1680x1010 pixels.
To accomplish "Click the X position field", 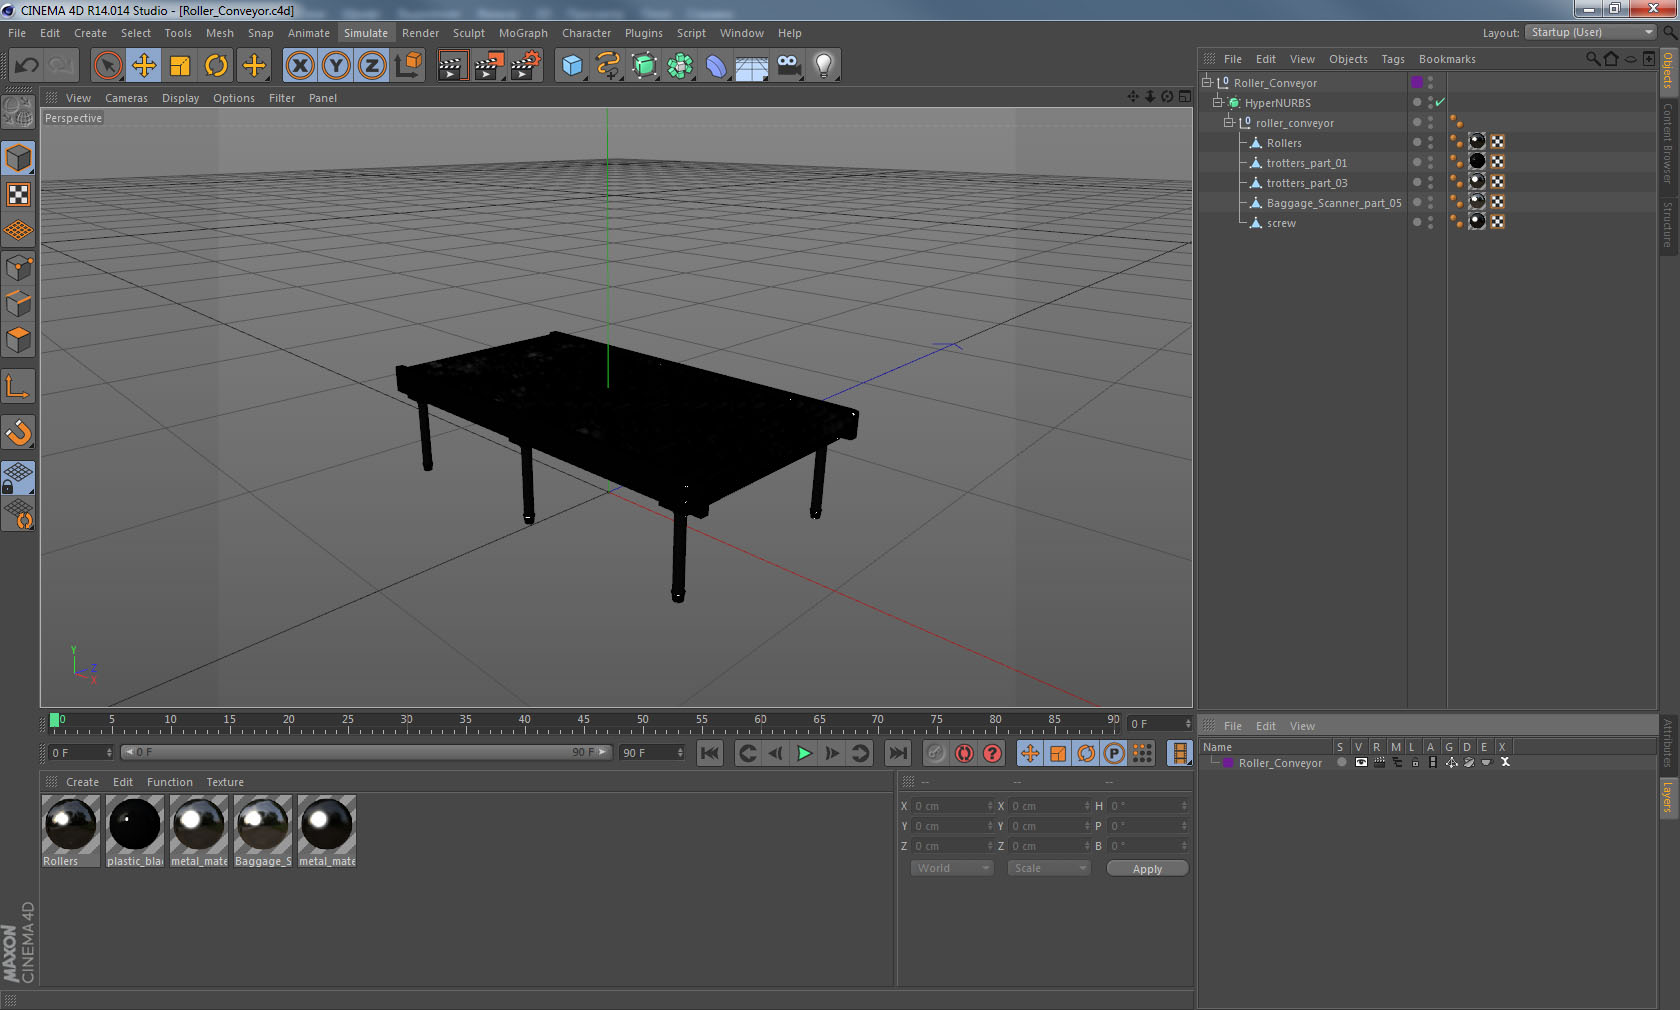I will [x=952, y=806].
